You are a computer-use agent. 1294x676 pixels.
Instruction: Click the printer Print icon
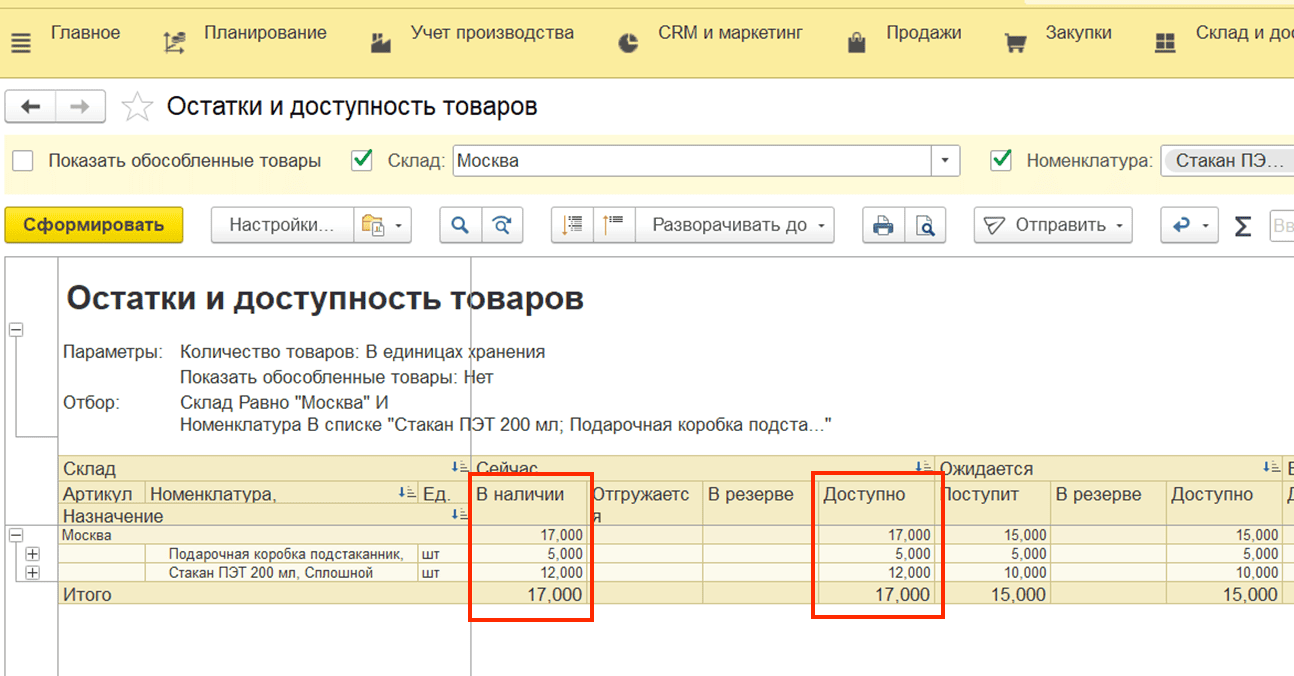(x=883, y=226)
